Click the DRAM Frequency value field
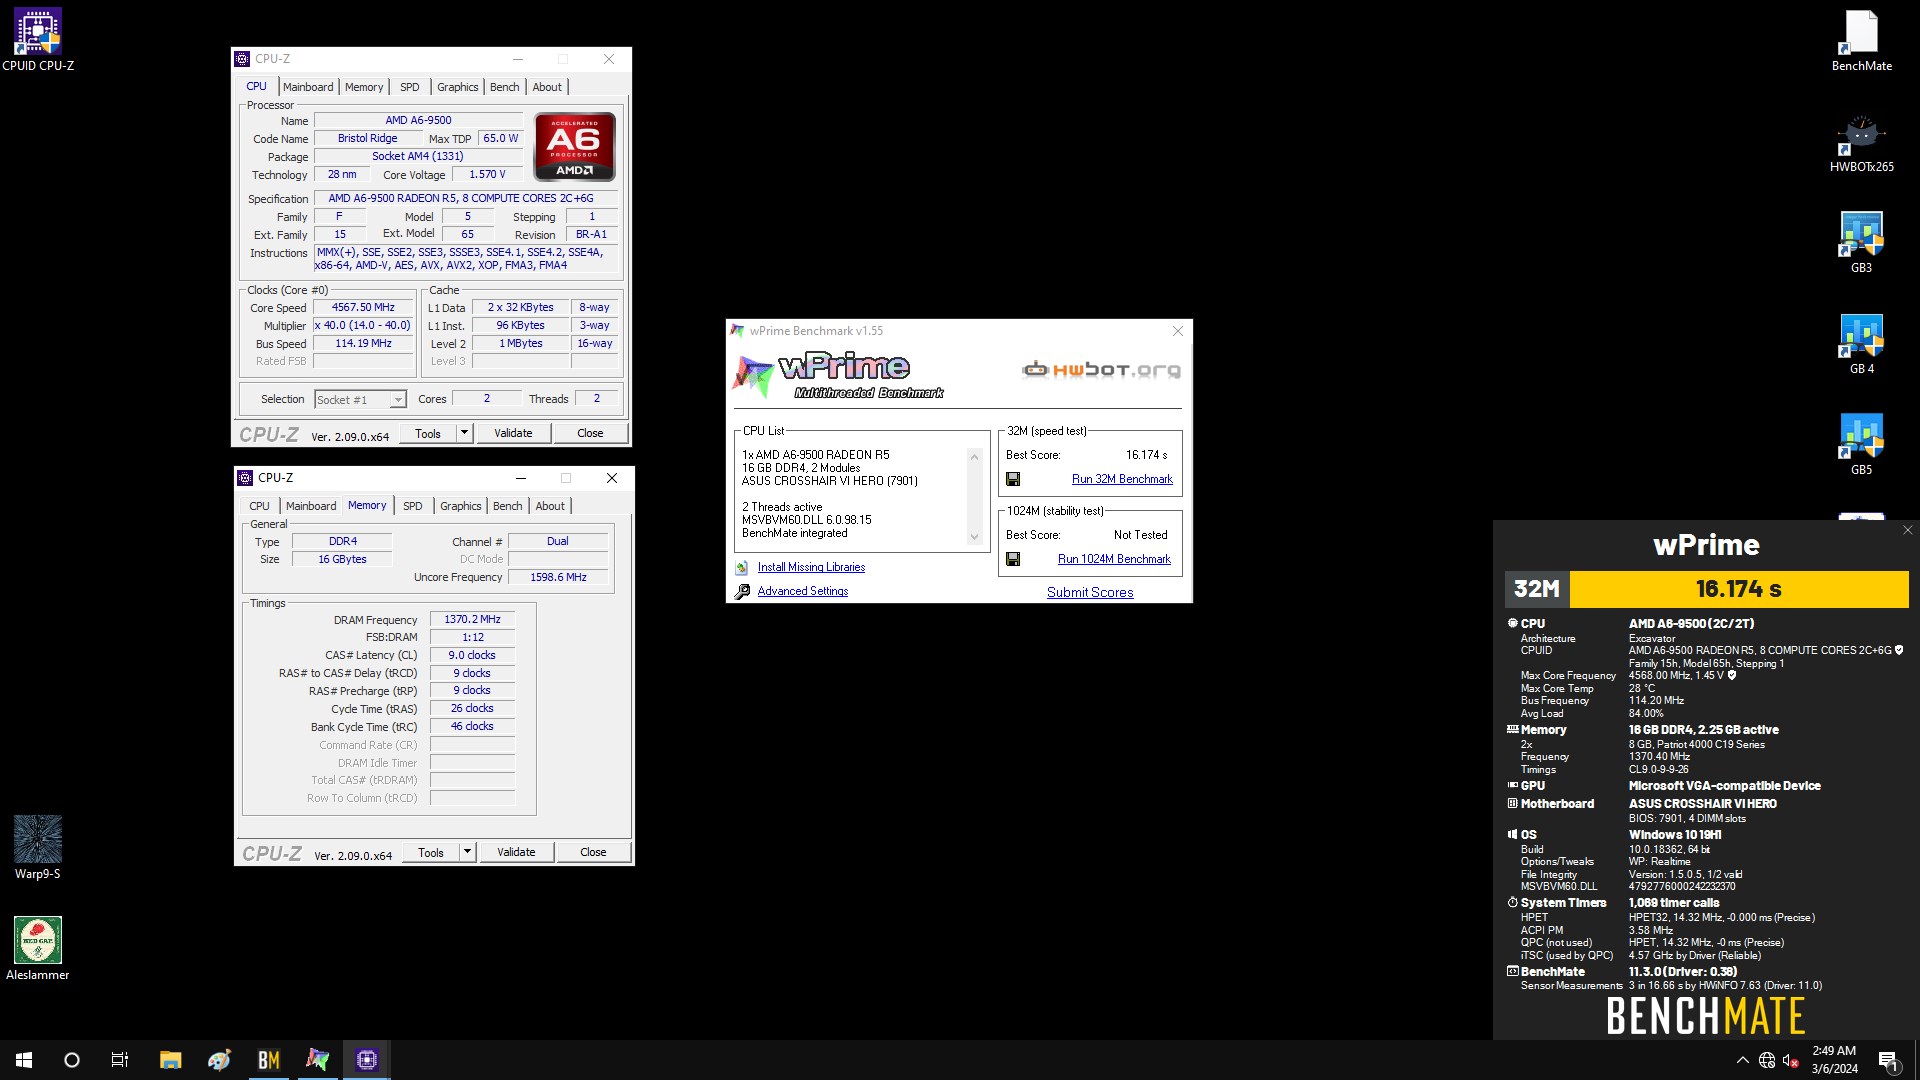 point(472,620)
